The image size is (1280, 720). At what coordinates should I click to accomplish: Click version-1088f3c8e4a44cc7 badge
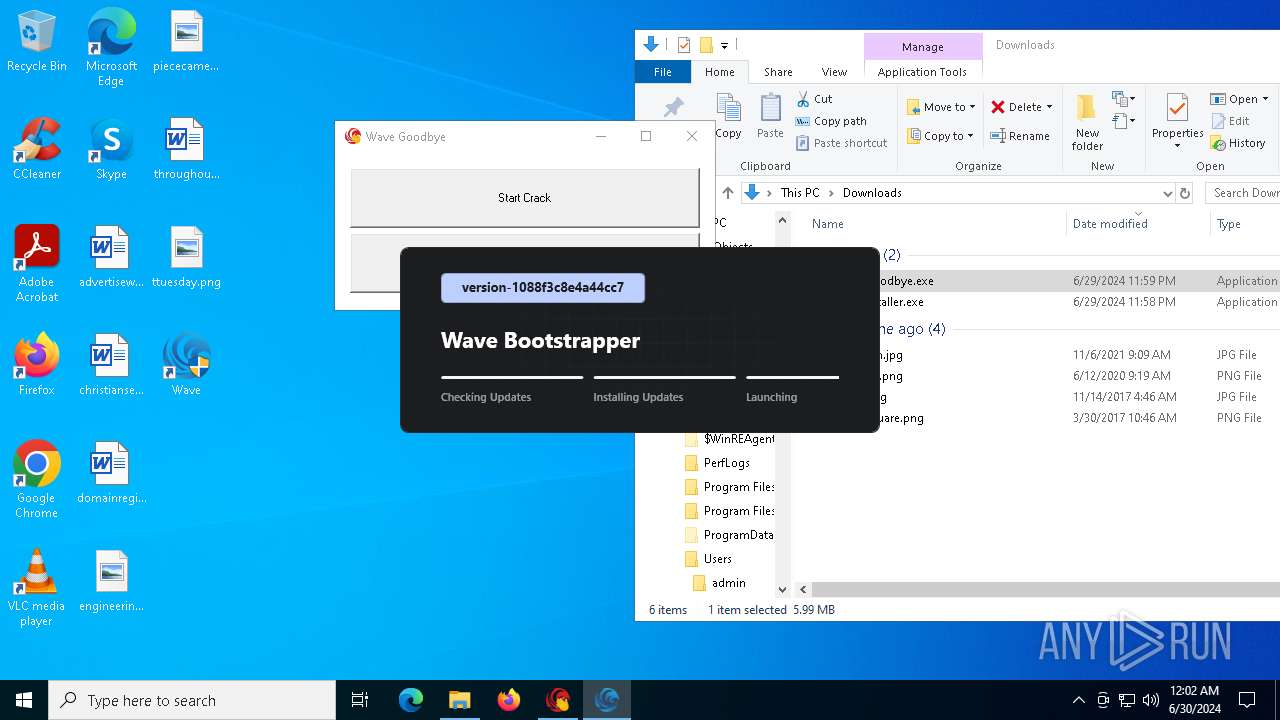(x=543, y=288)
